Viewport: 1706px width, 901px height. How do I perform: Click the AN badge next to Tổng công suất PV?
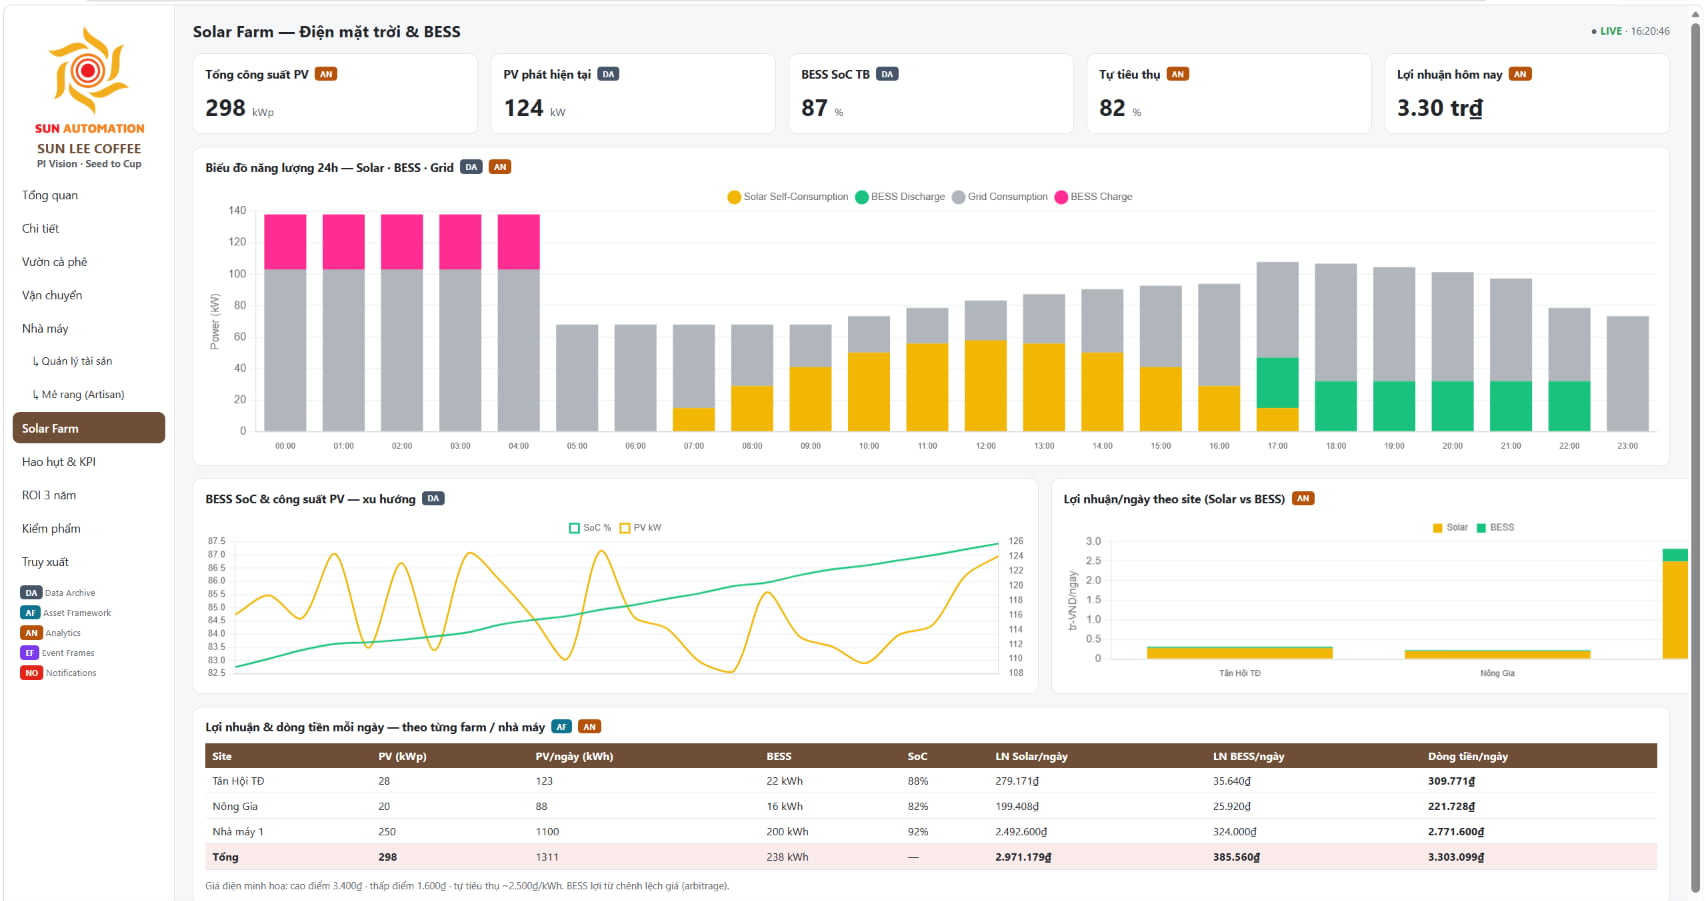pos(326,74)
